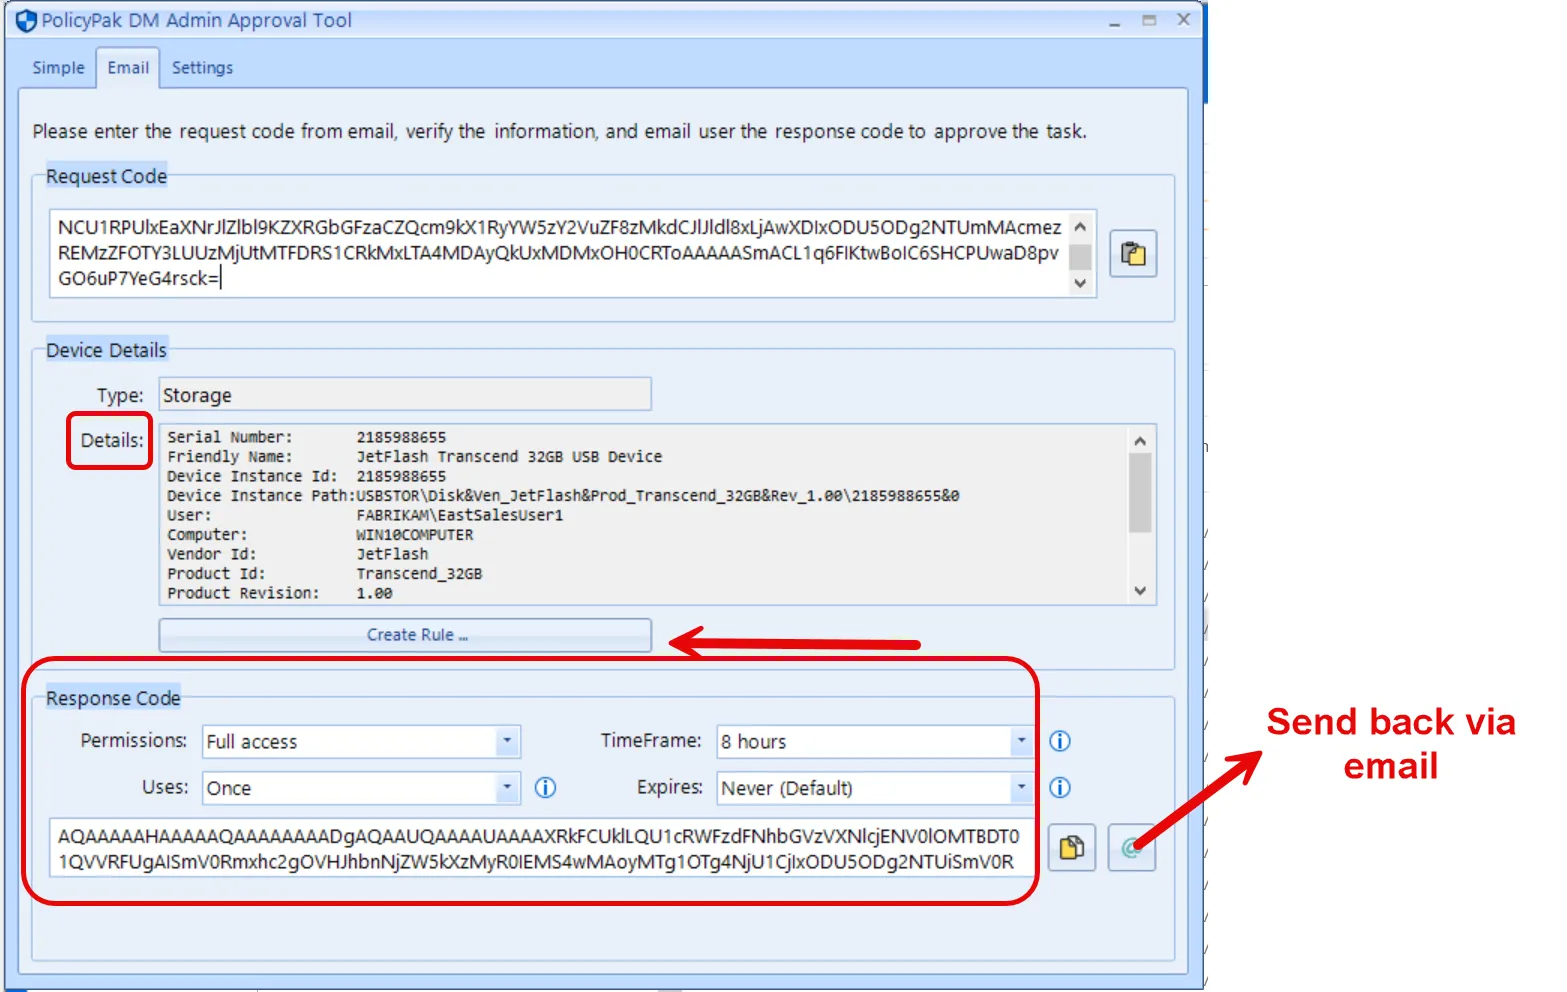This screenshot has height=992, width=1567.
Task: Show info about the Expires setting
Action: 1060,787
